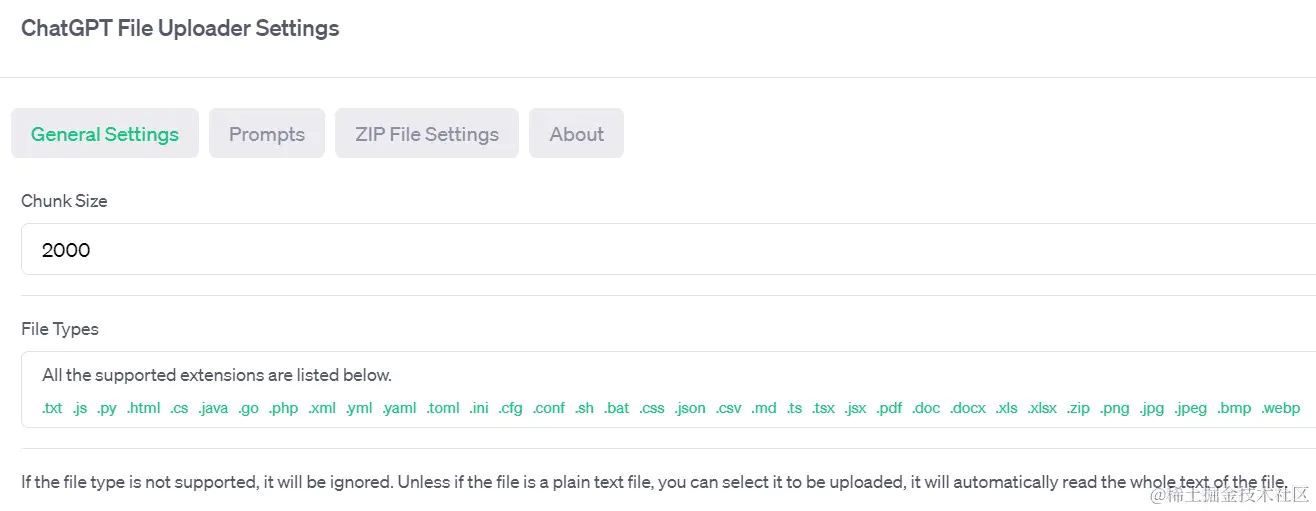Click the .txt extension tag
The width and height of the screenshot is (1316, 511).
[x=52, y=408]
